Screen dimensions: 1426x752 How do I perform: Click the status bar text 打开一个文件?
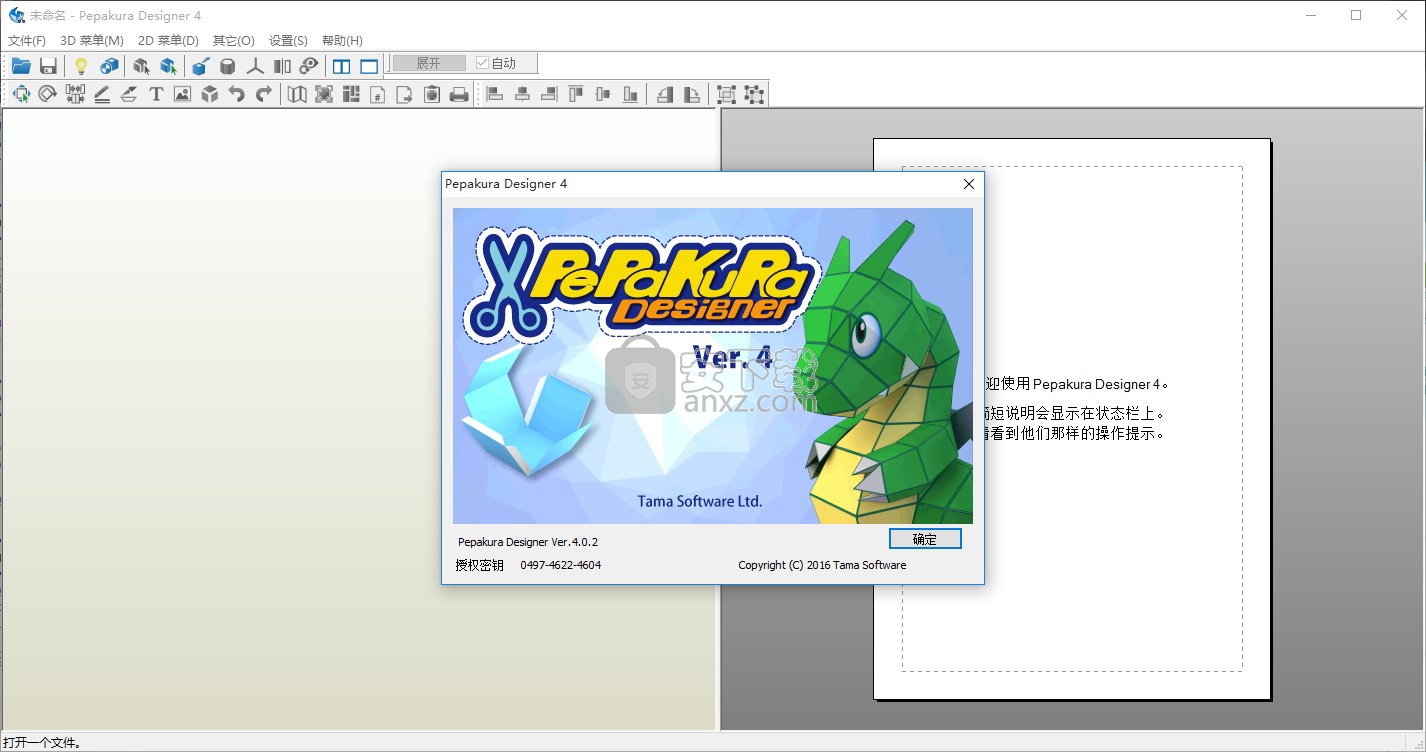[42, 743]
